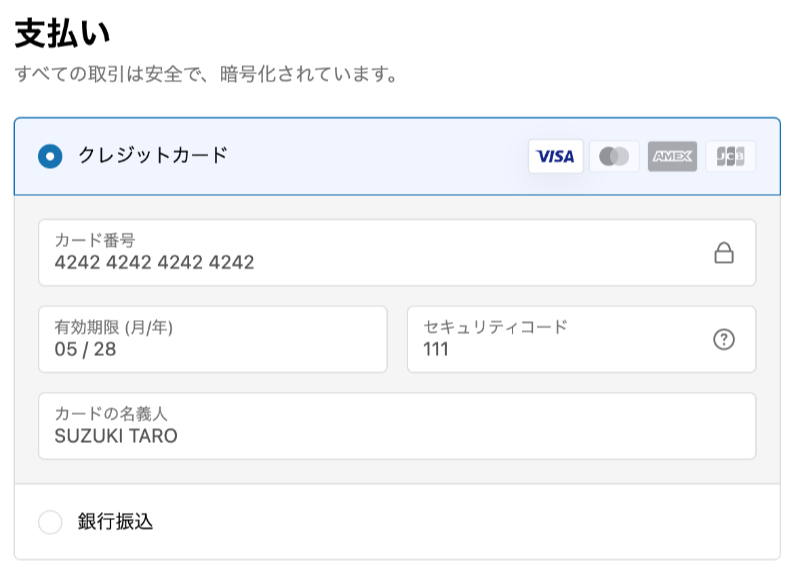Click the VISA card logo
This screenshot has height=575, width=800.
(x=555, y=156)
